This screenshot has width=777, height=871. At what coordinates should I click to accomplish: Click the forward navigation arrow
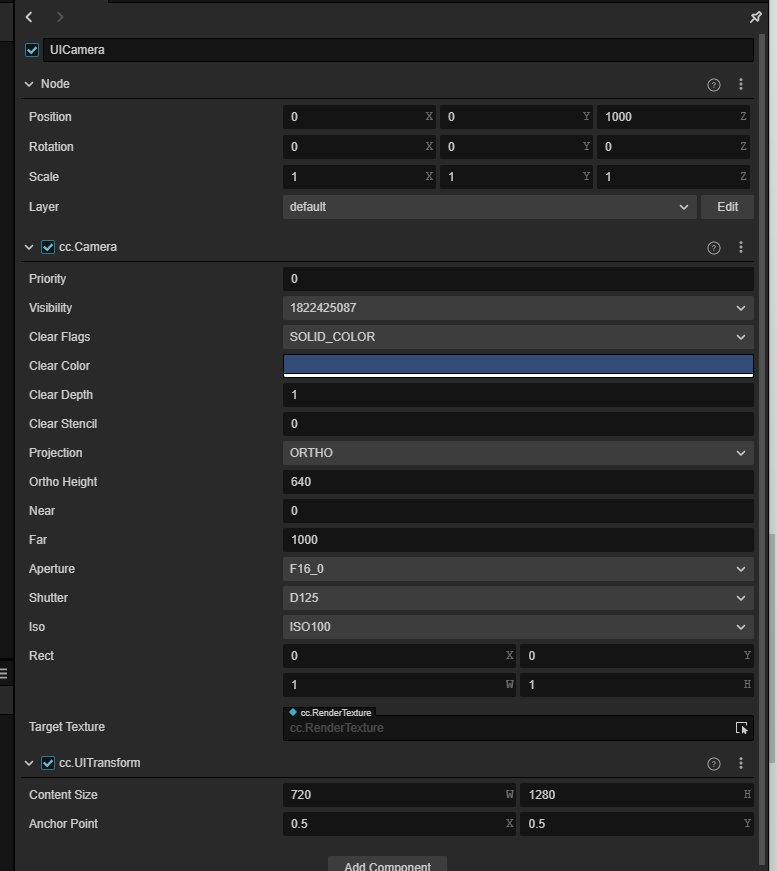60,17
